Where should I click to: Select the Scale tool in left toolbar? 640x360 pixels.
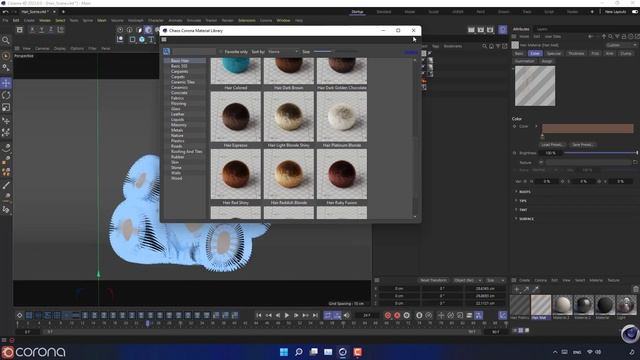6,107
